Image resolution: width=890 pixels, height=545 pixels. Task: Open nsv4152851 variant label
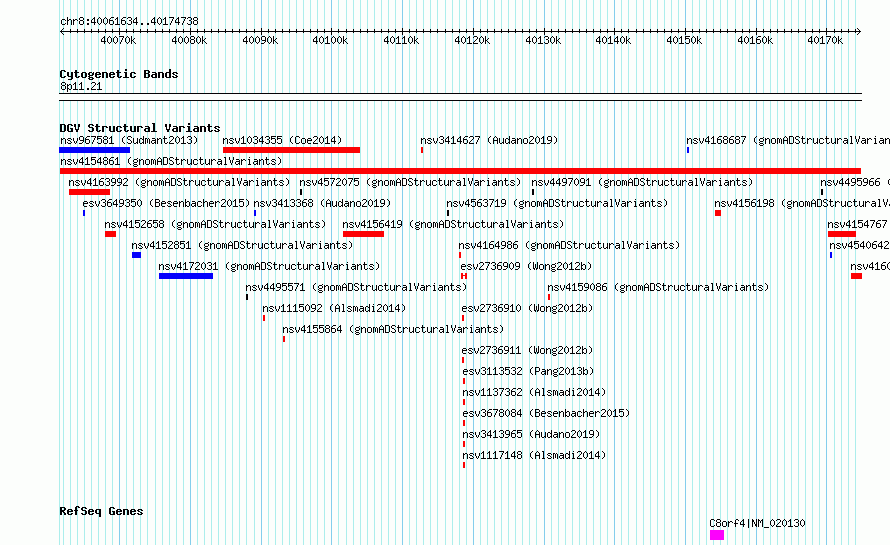point(242,245)
